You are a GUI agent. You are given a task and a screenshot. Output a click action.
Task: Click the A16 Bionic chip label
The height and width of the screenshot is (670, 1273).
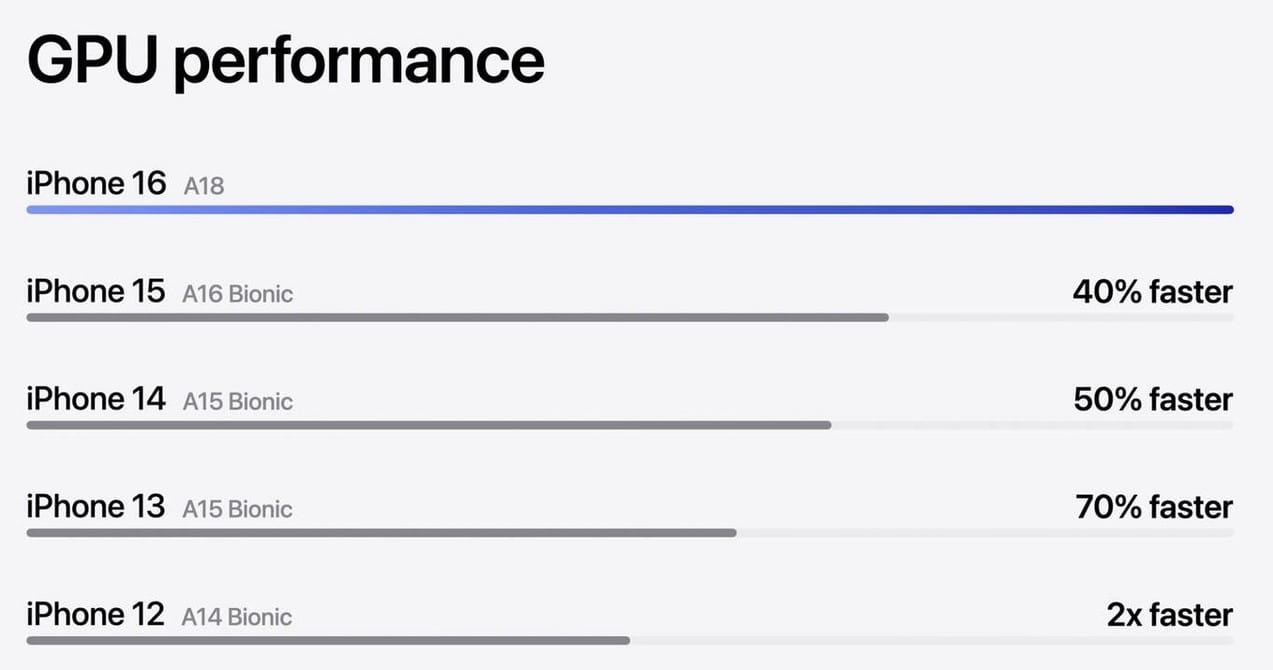[238, 294]
